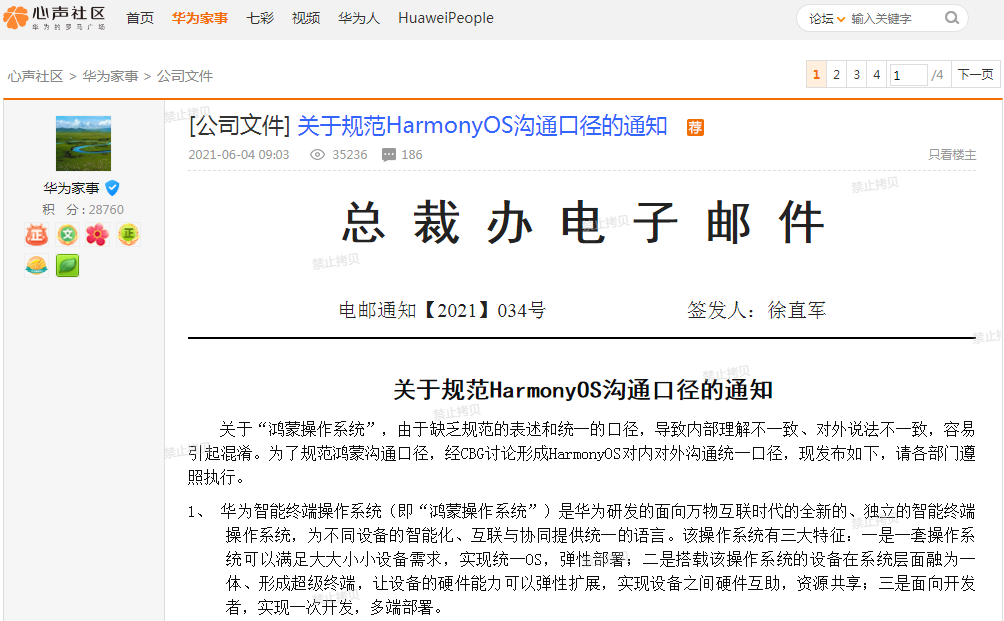Open the 华为家事 navigation tab
Viewport: 1004px width, 621px height.
(200, 18)
